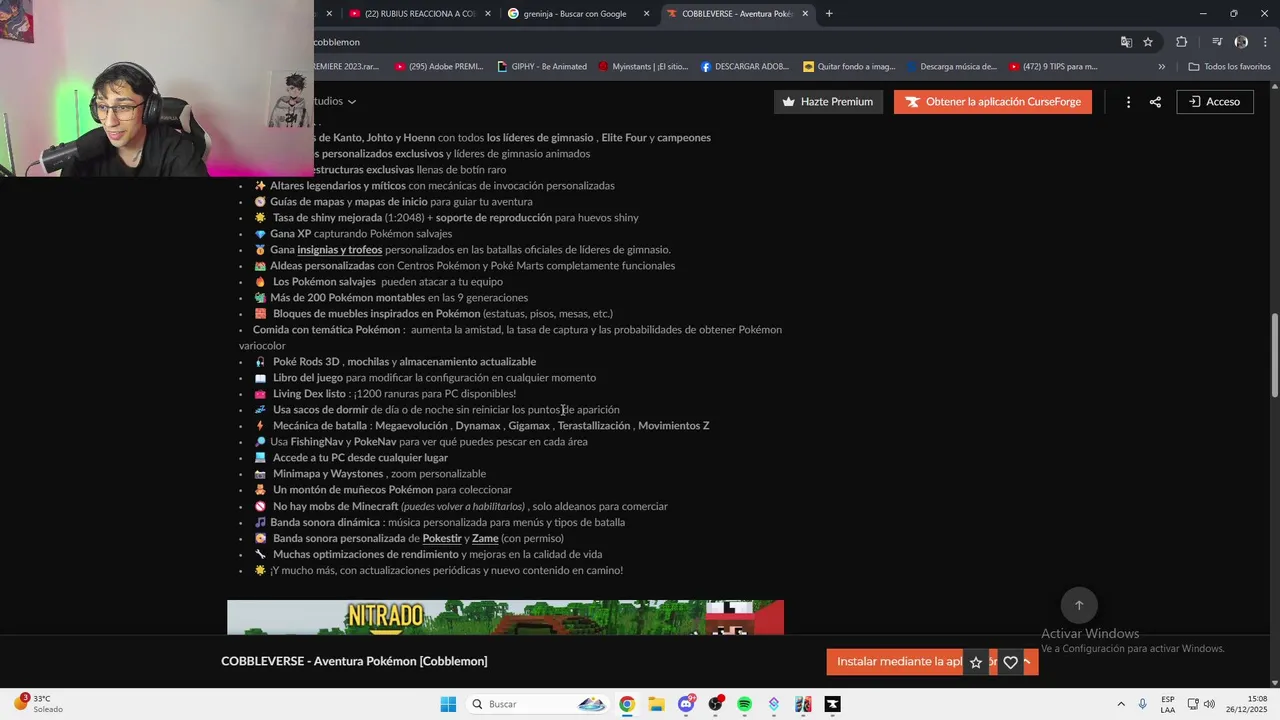The height and width of the screenshot is (720, 1280).
Task: Click the share icon on the CurseForge header
Action: (x=1155, y=102)
